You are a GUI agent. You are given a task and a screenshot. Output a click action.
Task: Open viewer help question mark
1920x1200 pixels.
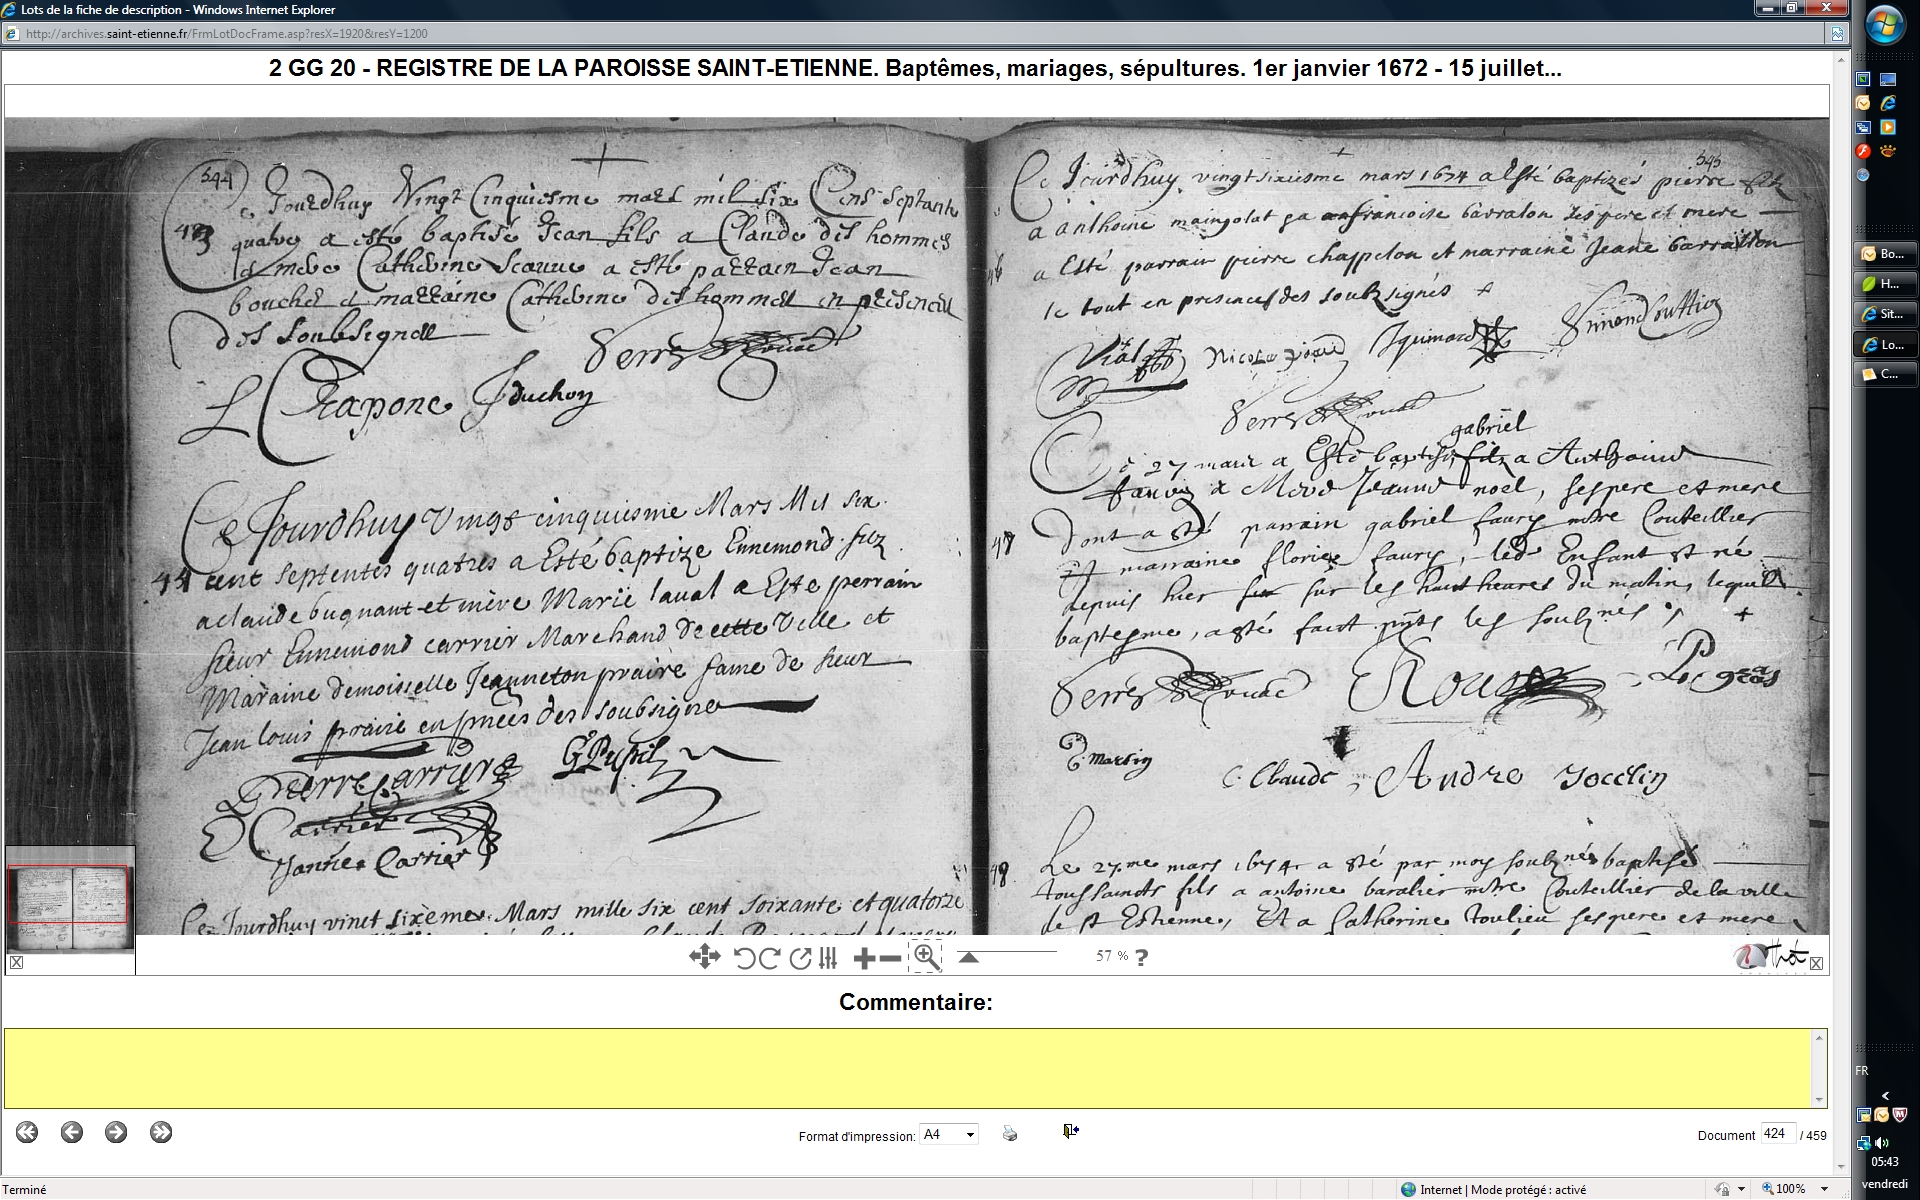click(1142, 957)
